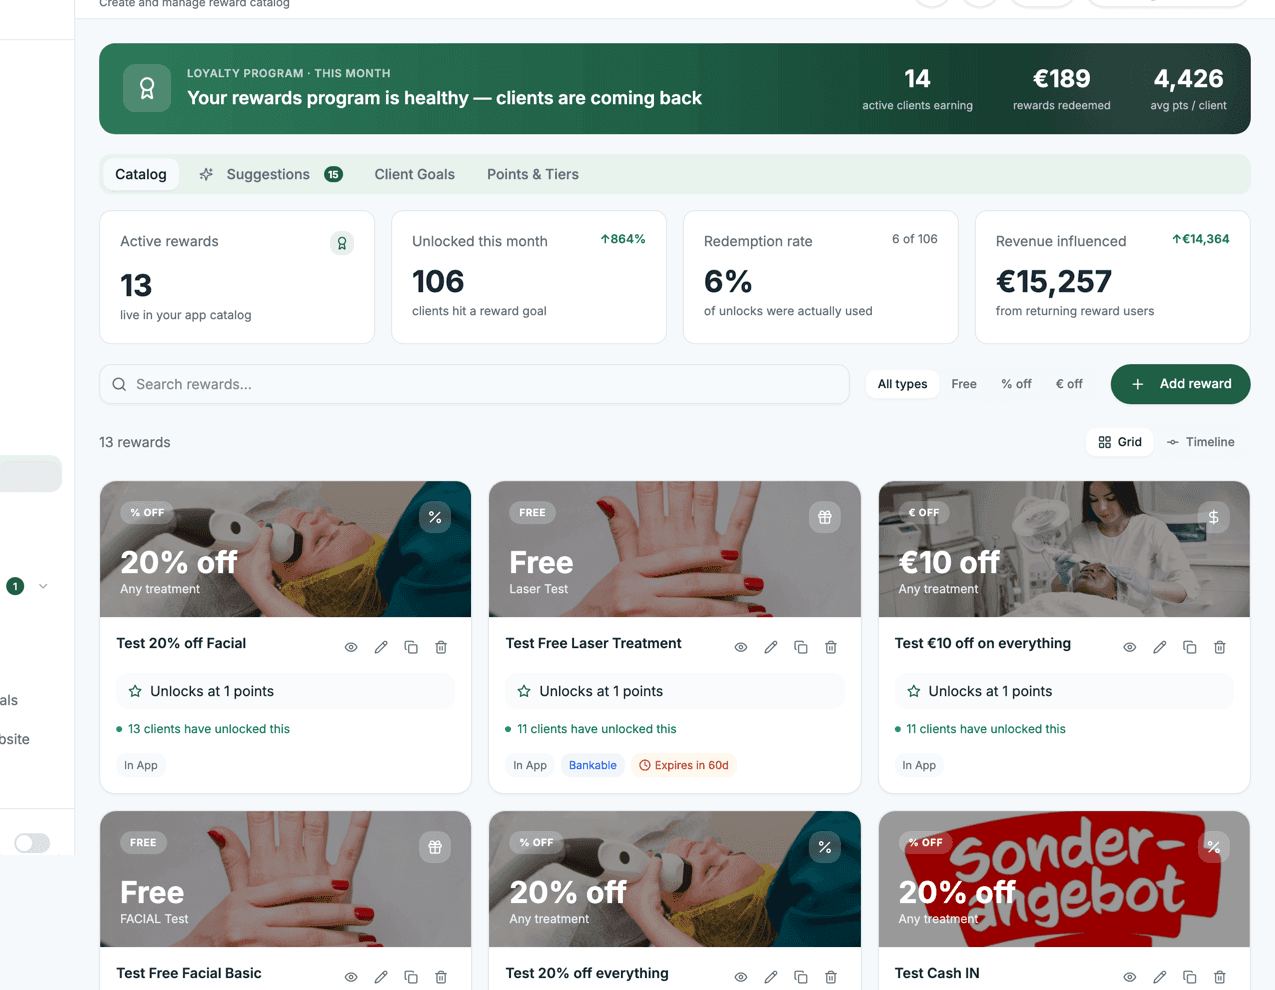Preview Test Free Facial Basic reward
This screenshot has width=1275, height=990.
[351, 977]
